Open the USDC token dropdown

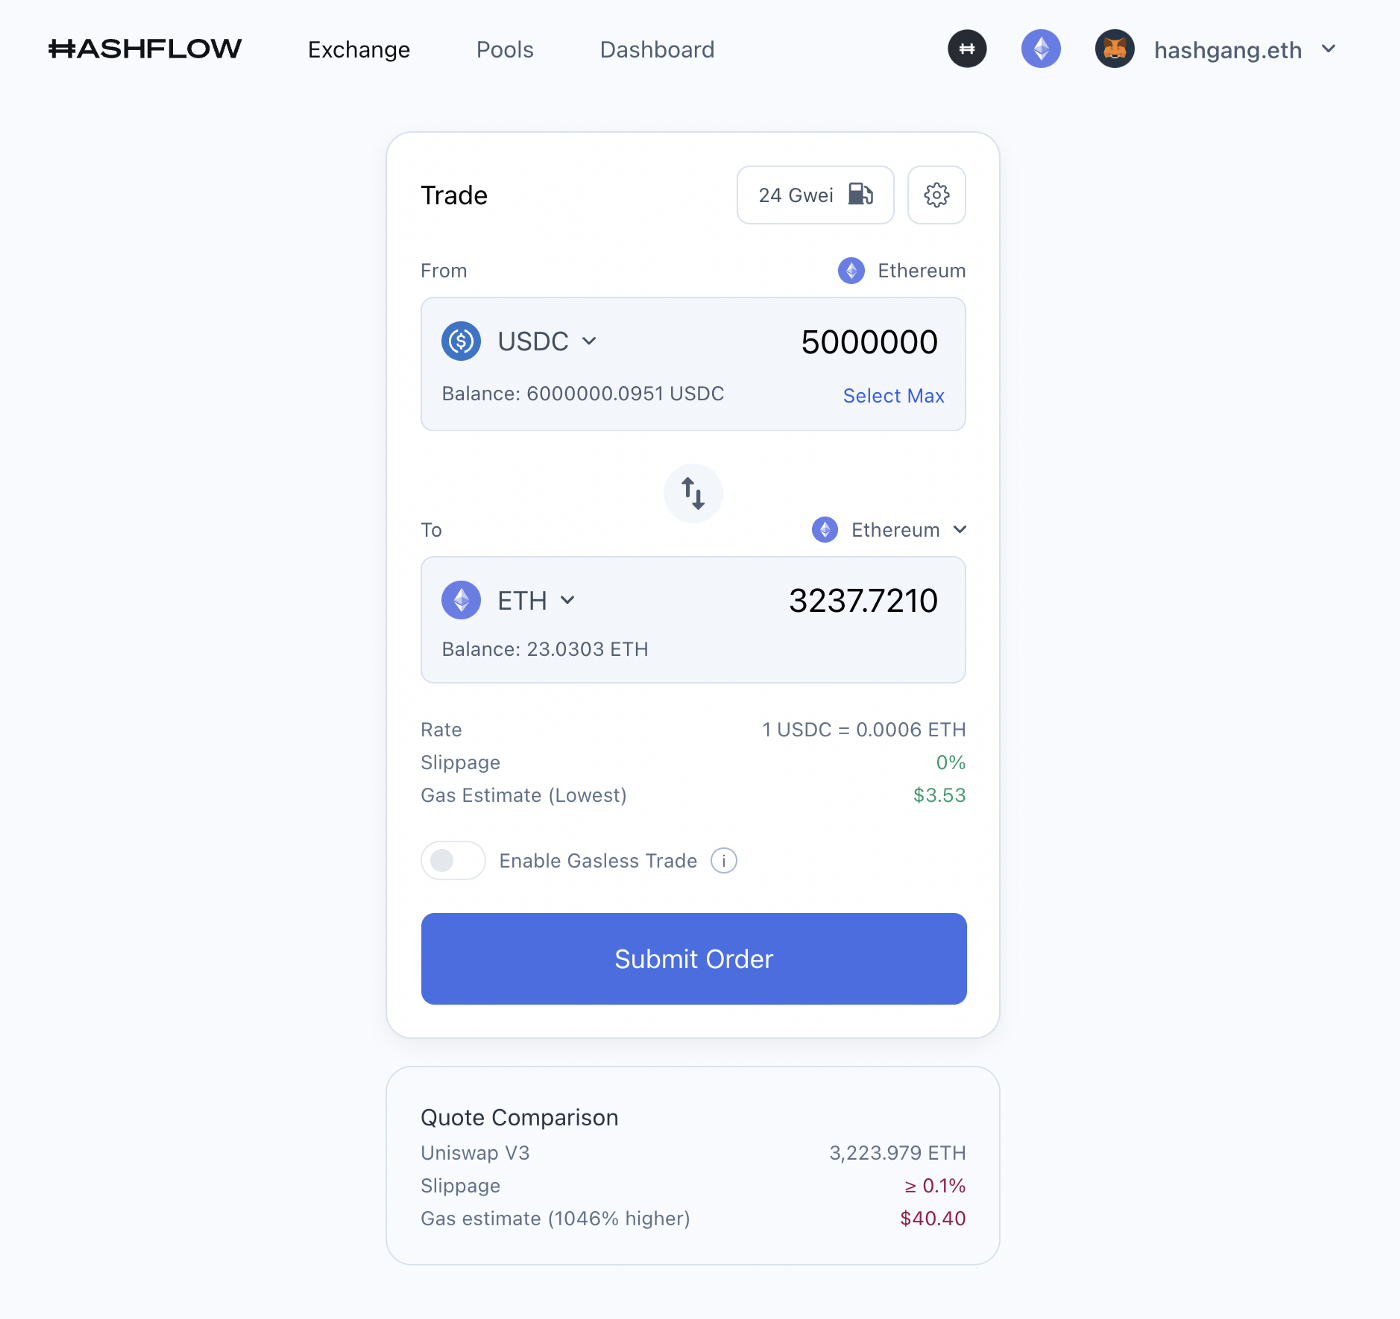pyautogui.click(x=547, y=341)
